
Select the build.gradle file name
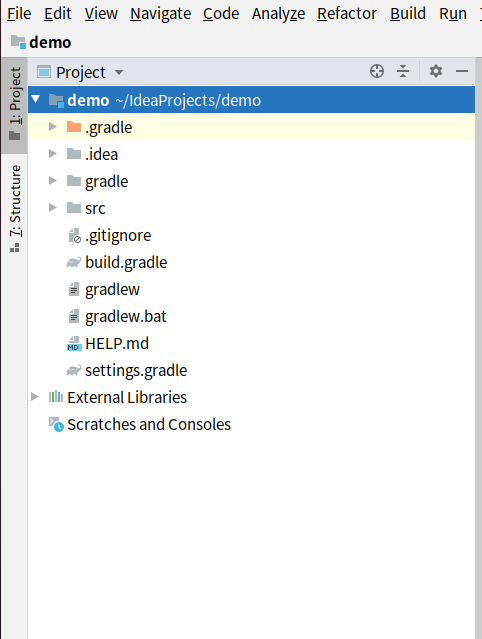(126, 262)
